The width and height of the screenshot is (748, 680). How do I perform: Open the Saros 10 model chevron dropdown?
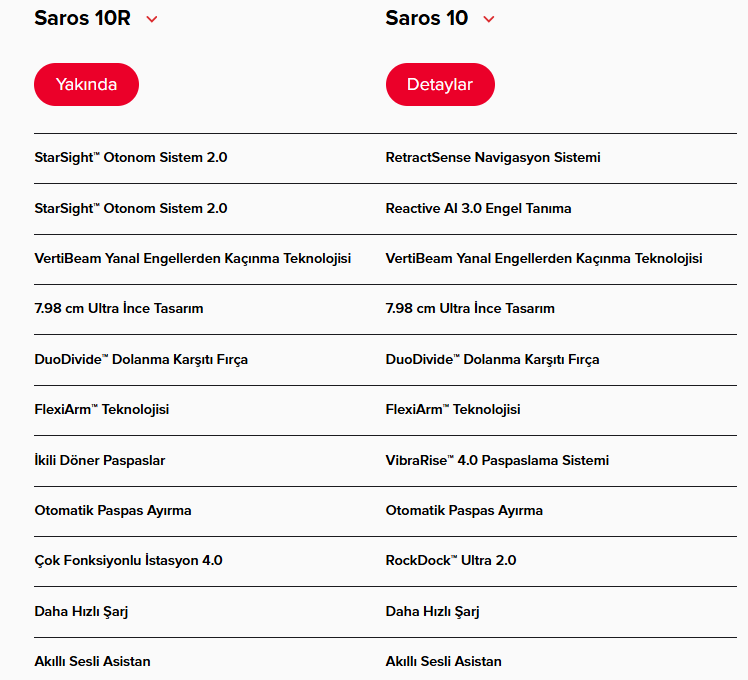[x=488, y=19]
